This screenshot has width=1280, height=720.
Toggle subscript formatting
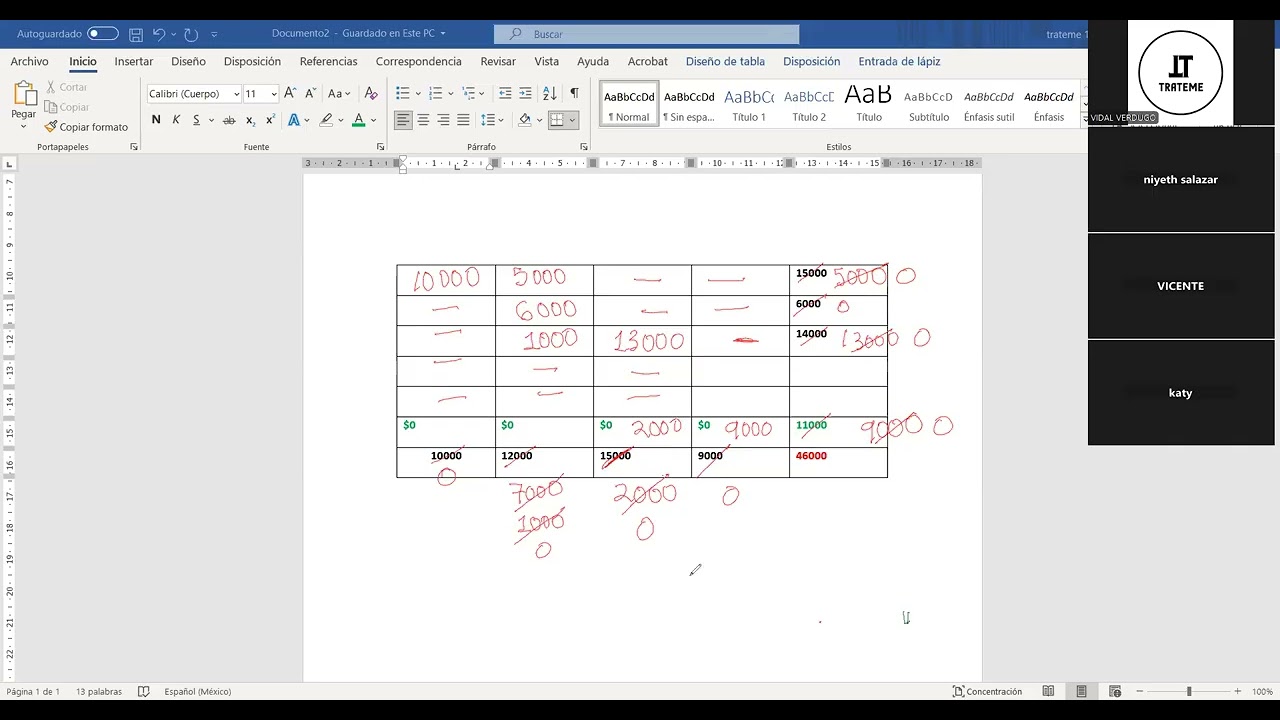250,120
